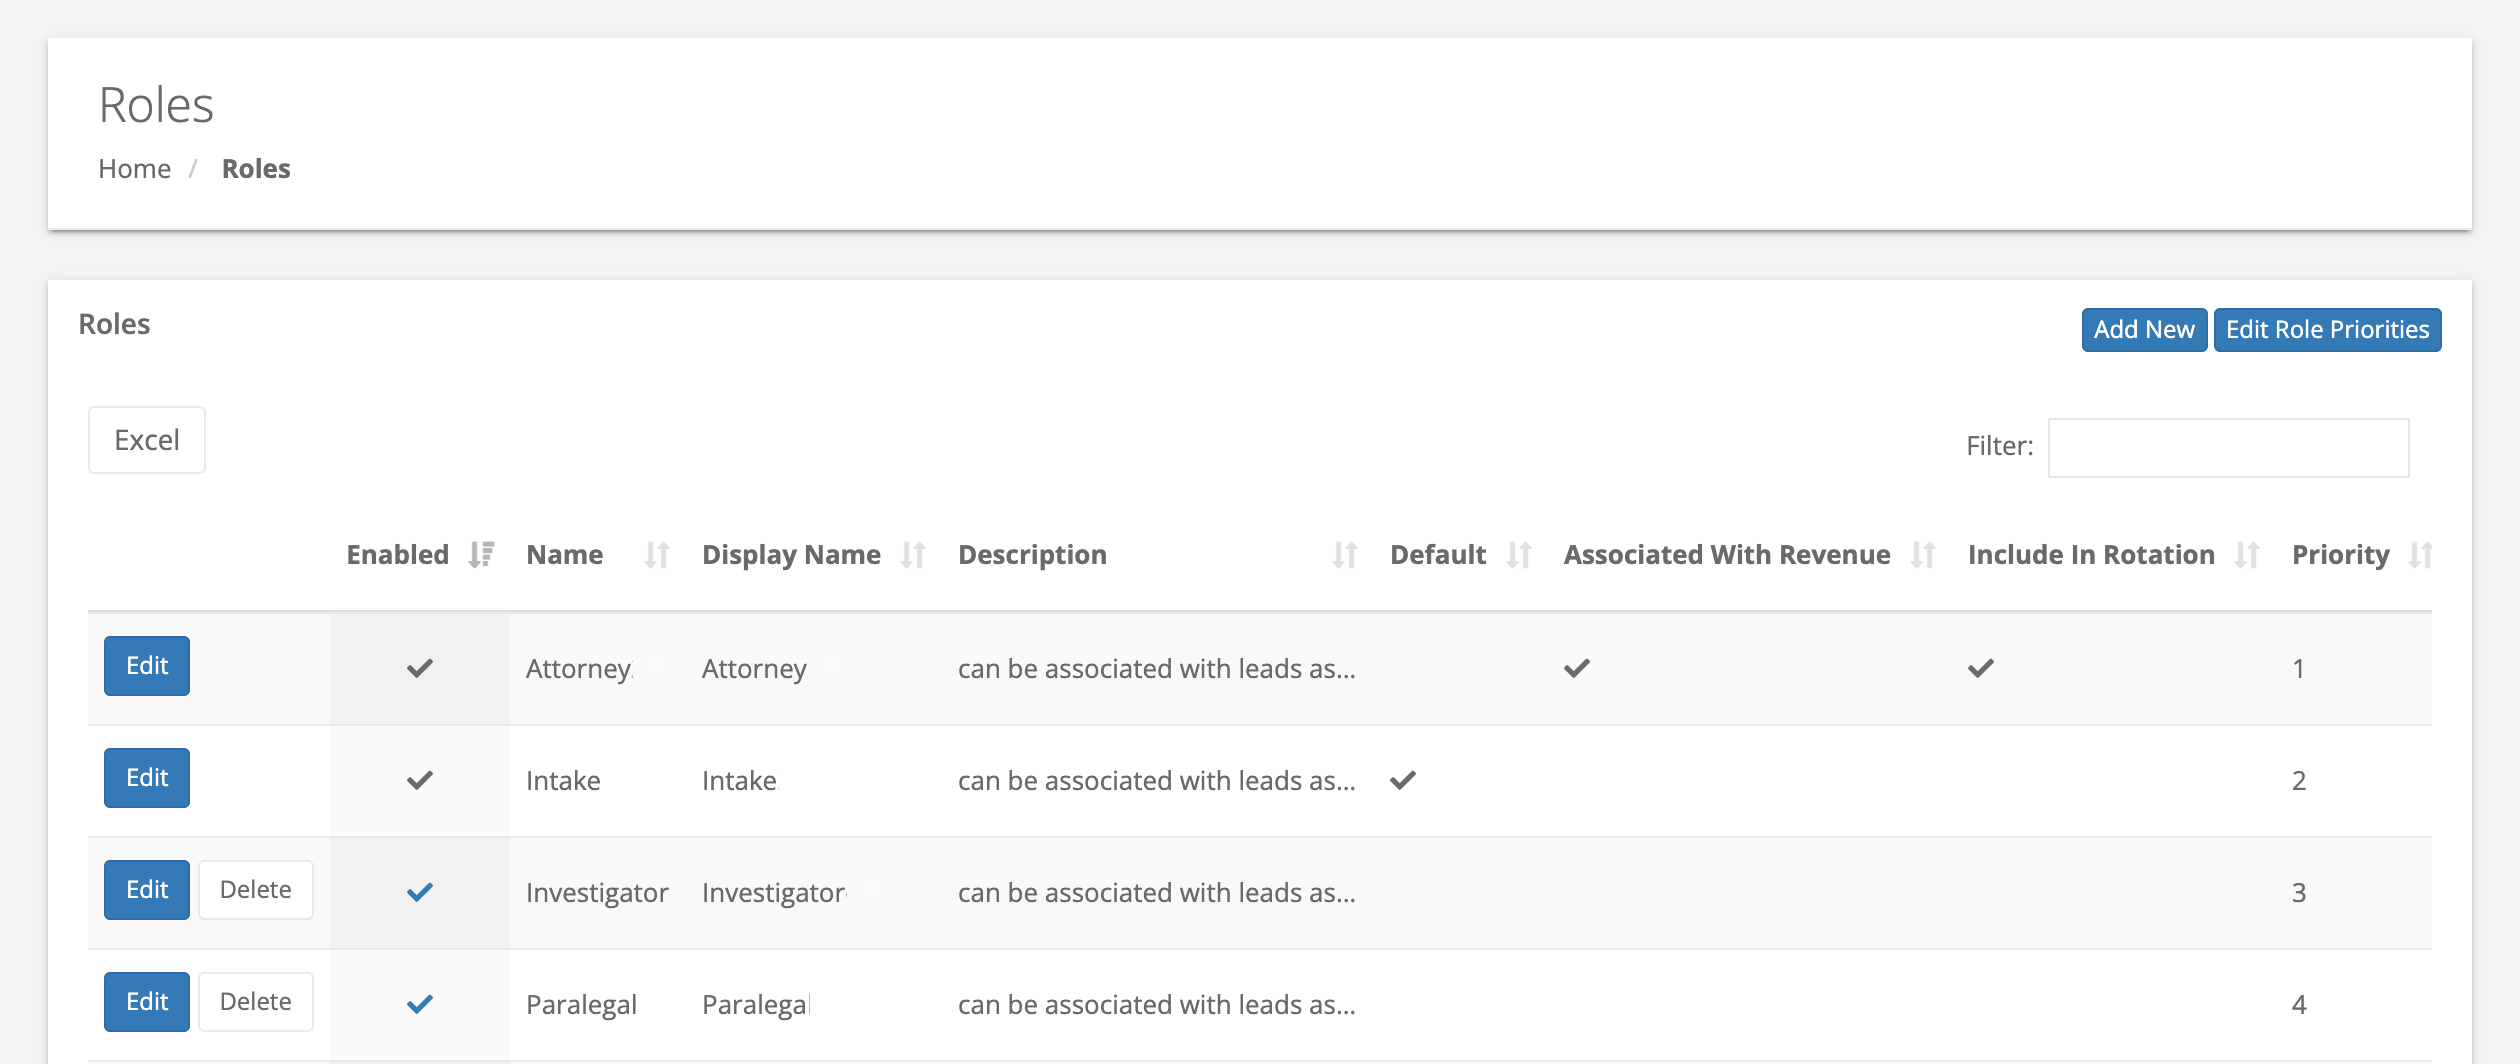
Task: Click Add New to create a role
Action: coord(2144,329)
